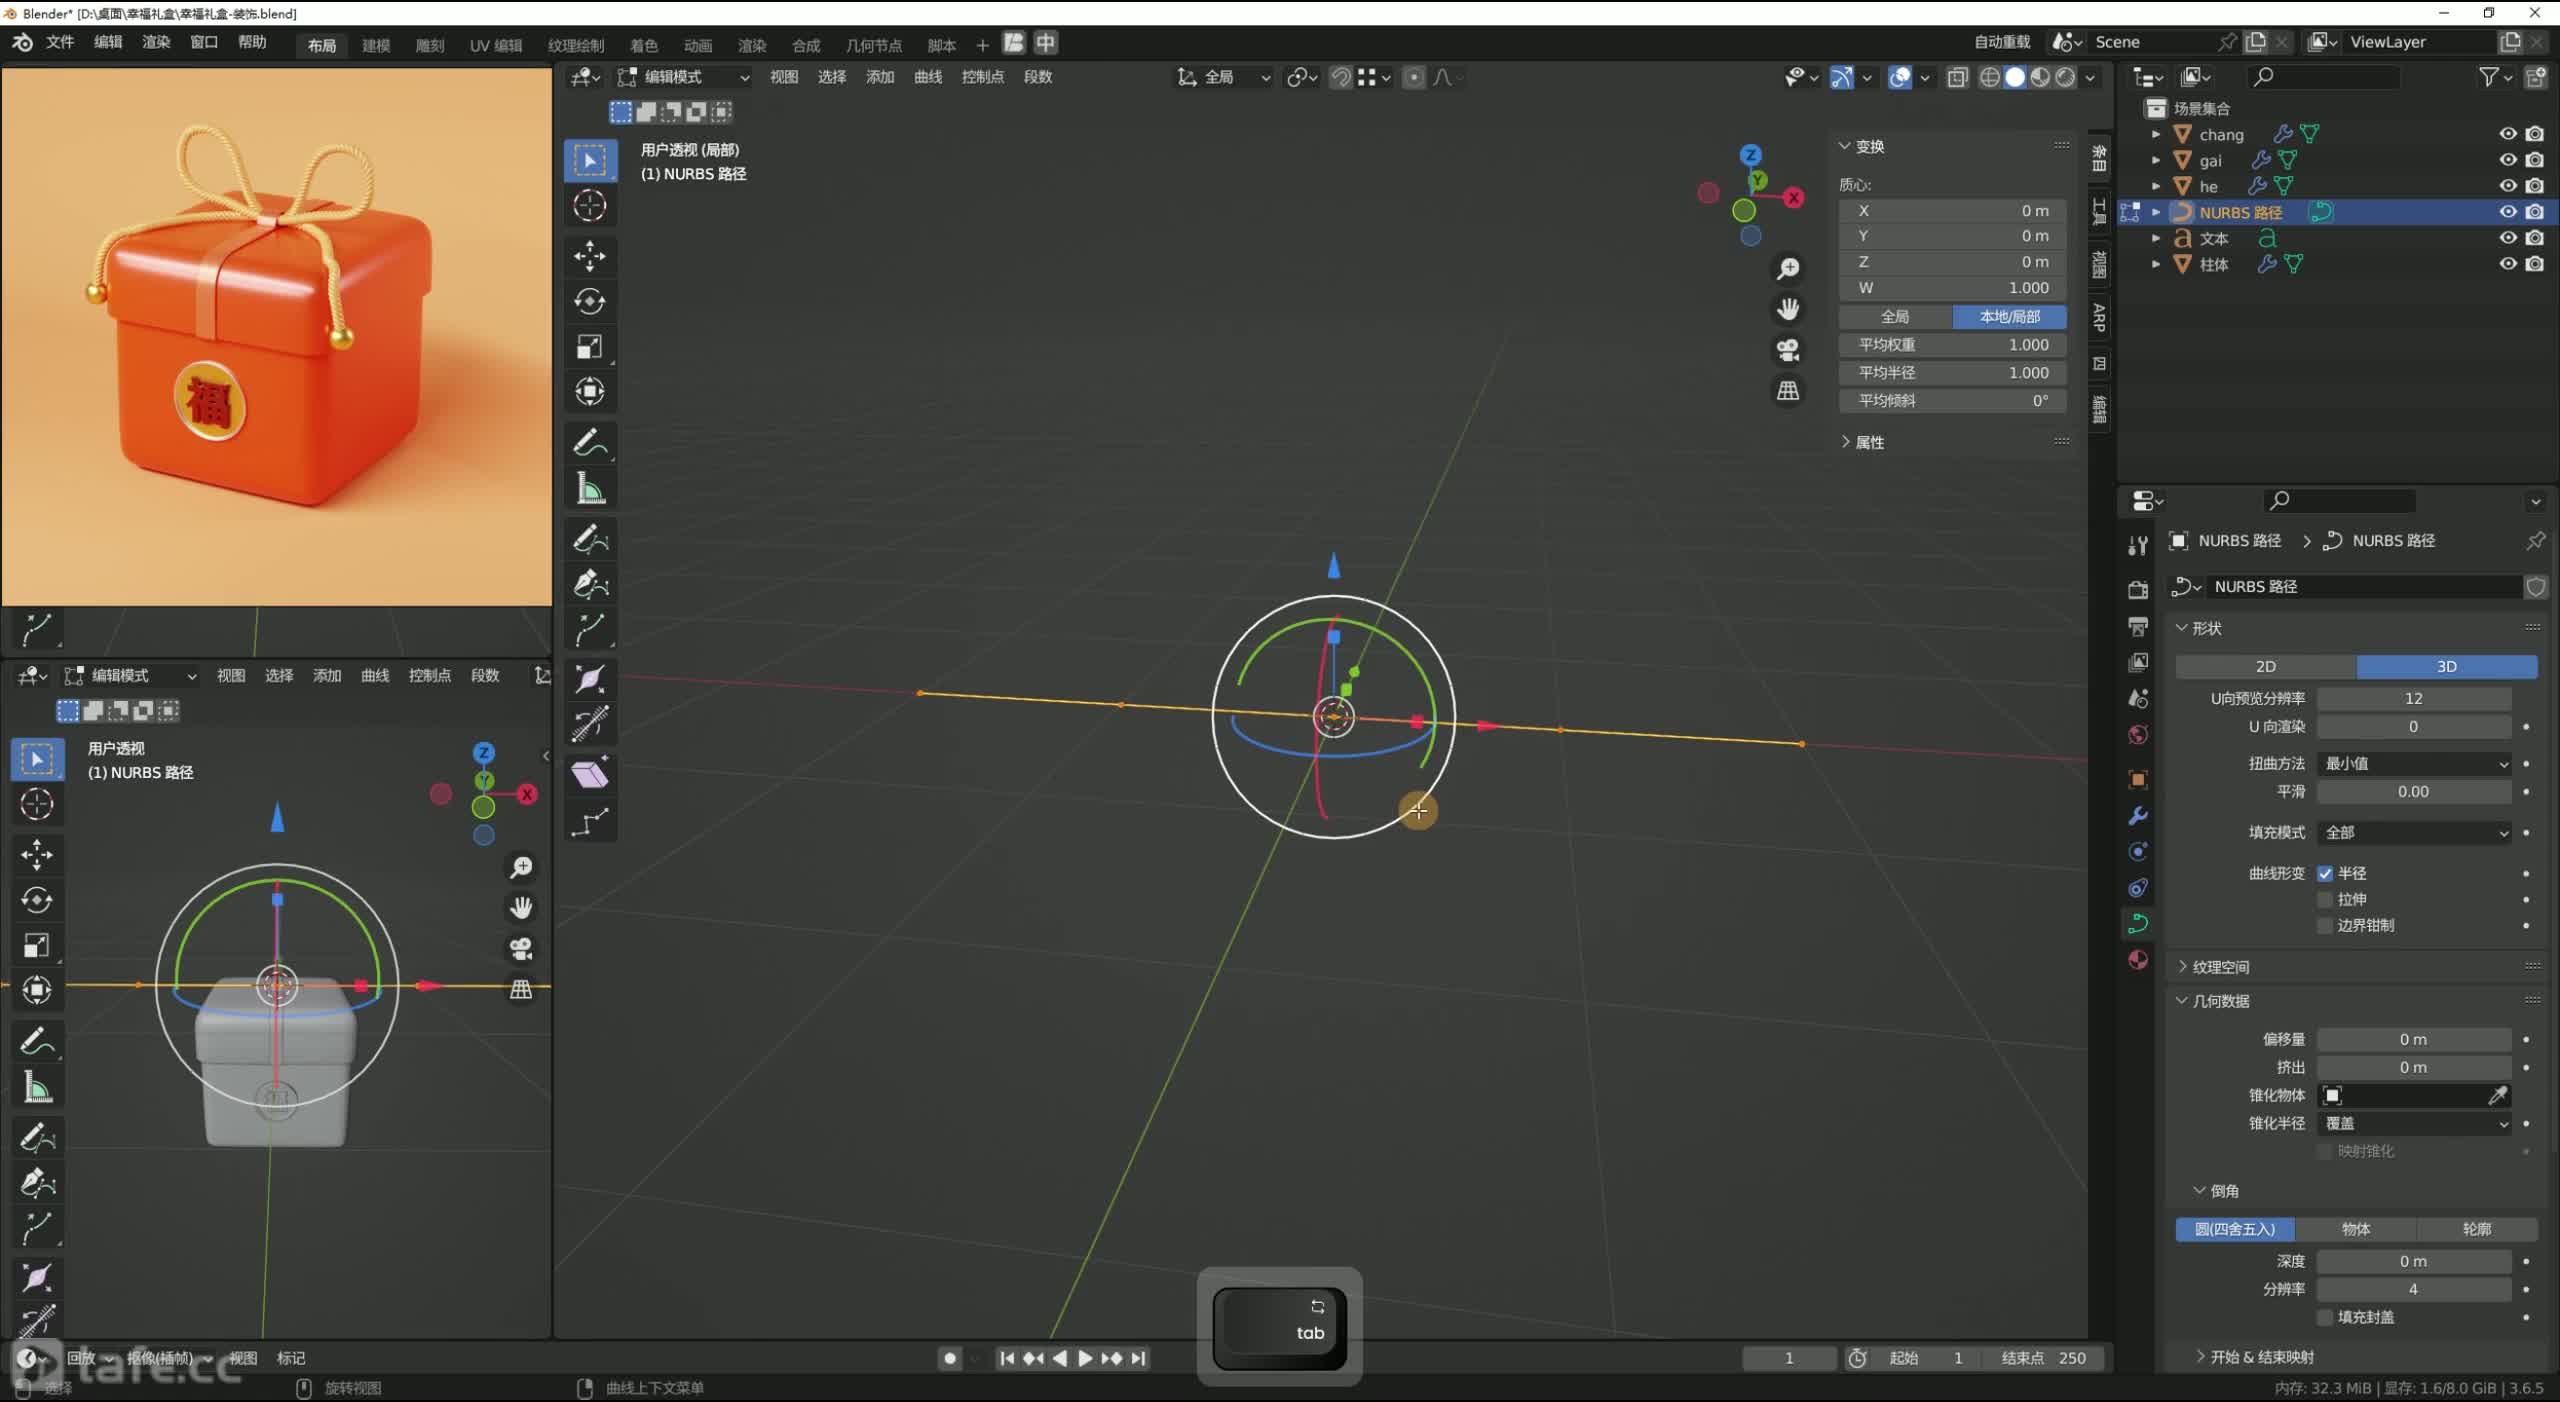Select the 物体 bevel mode button

[x=2356, y=1229]
